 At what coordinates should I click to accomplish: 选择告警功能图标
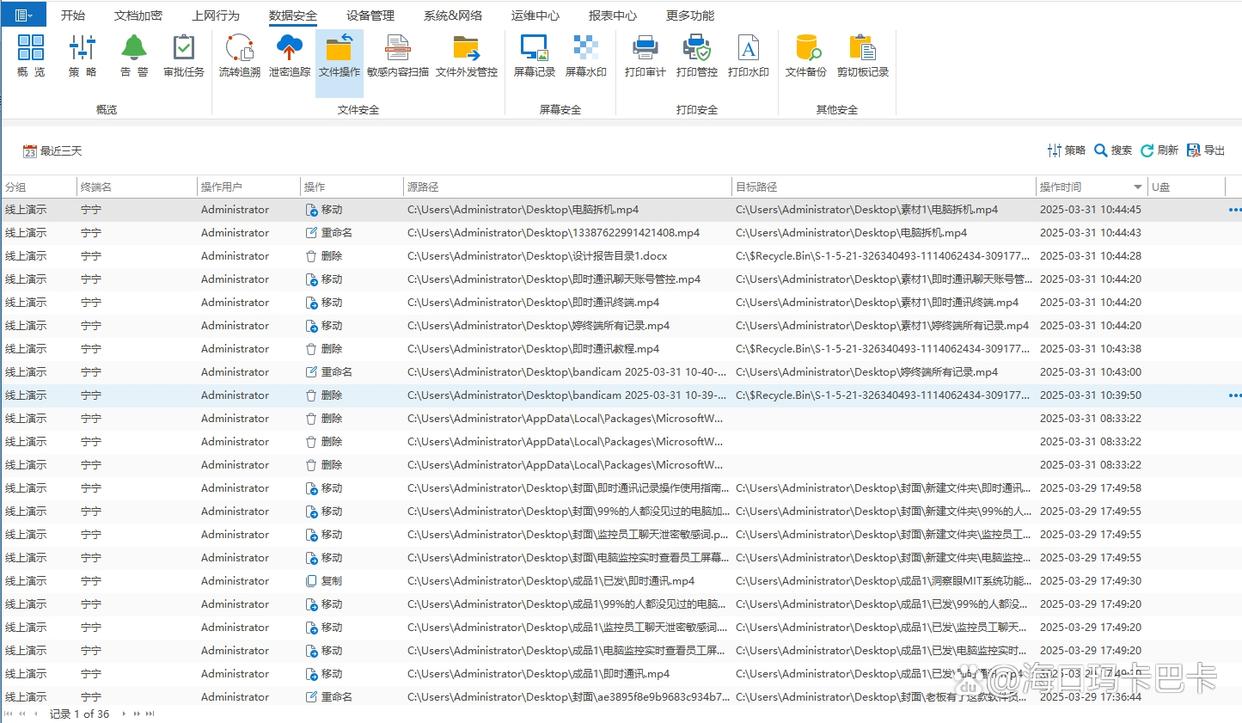coord(133,55)
